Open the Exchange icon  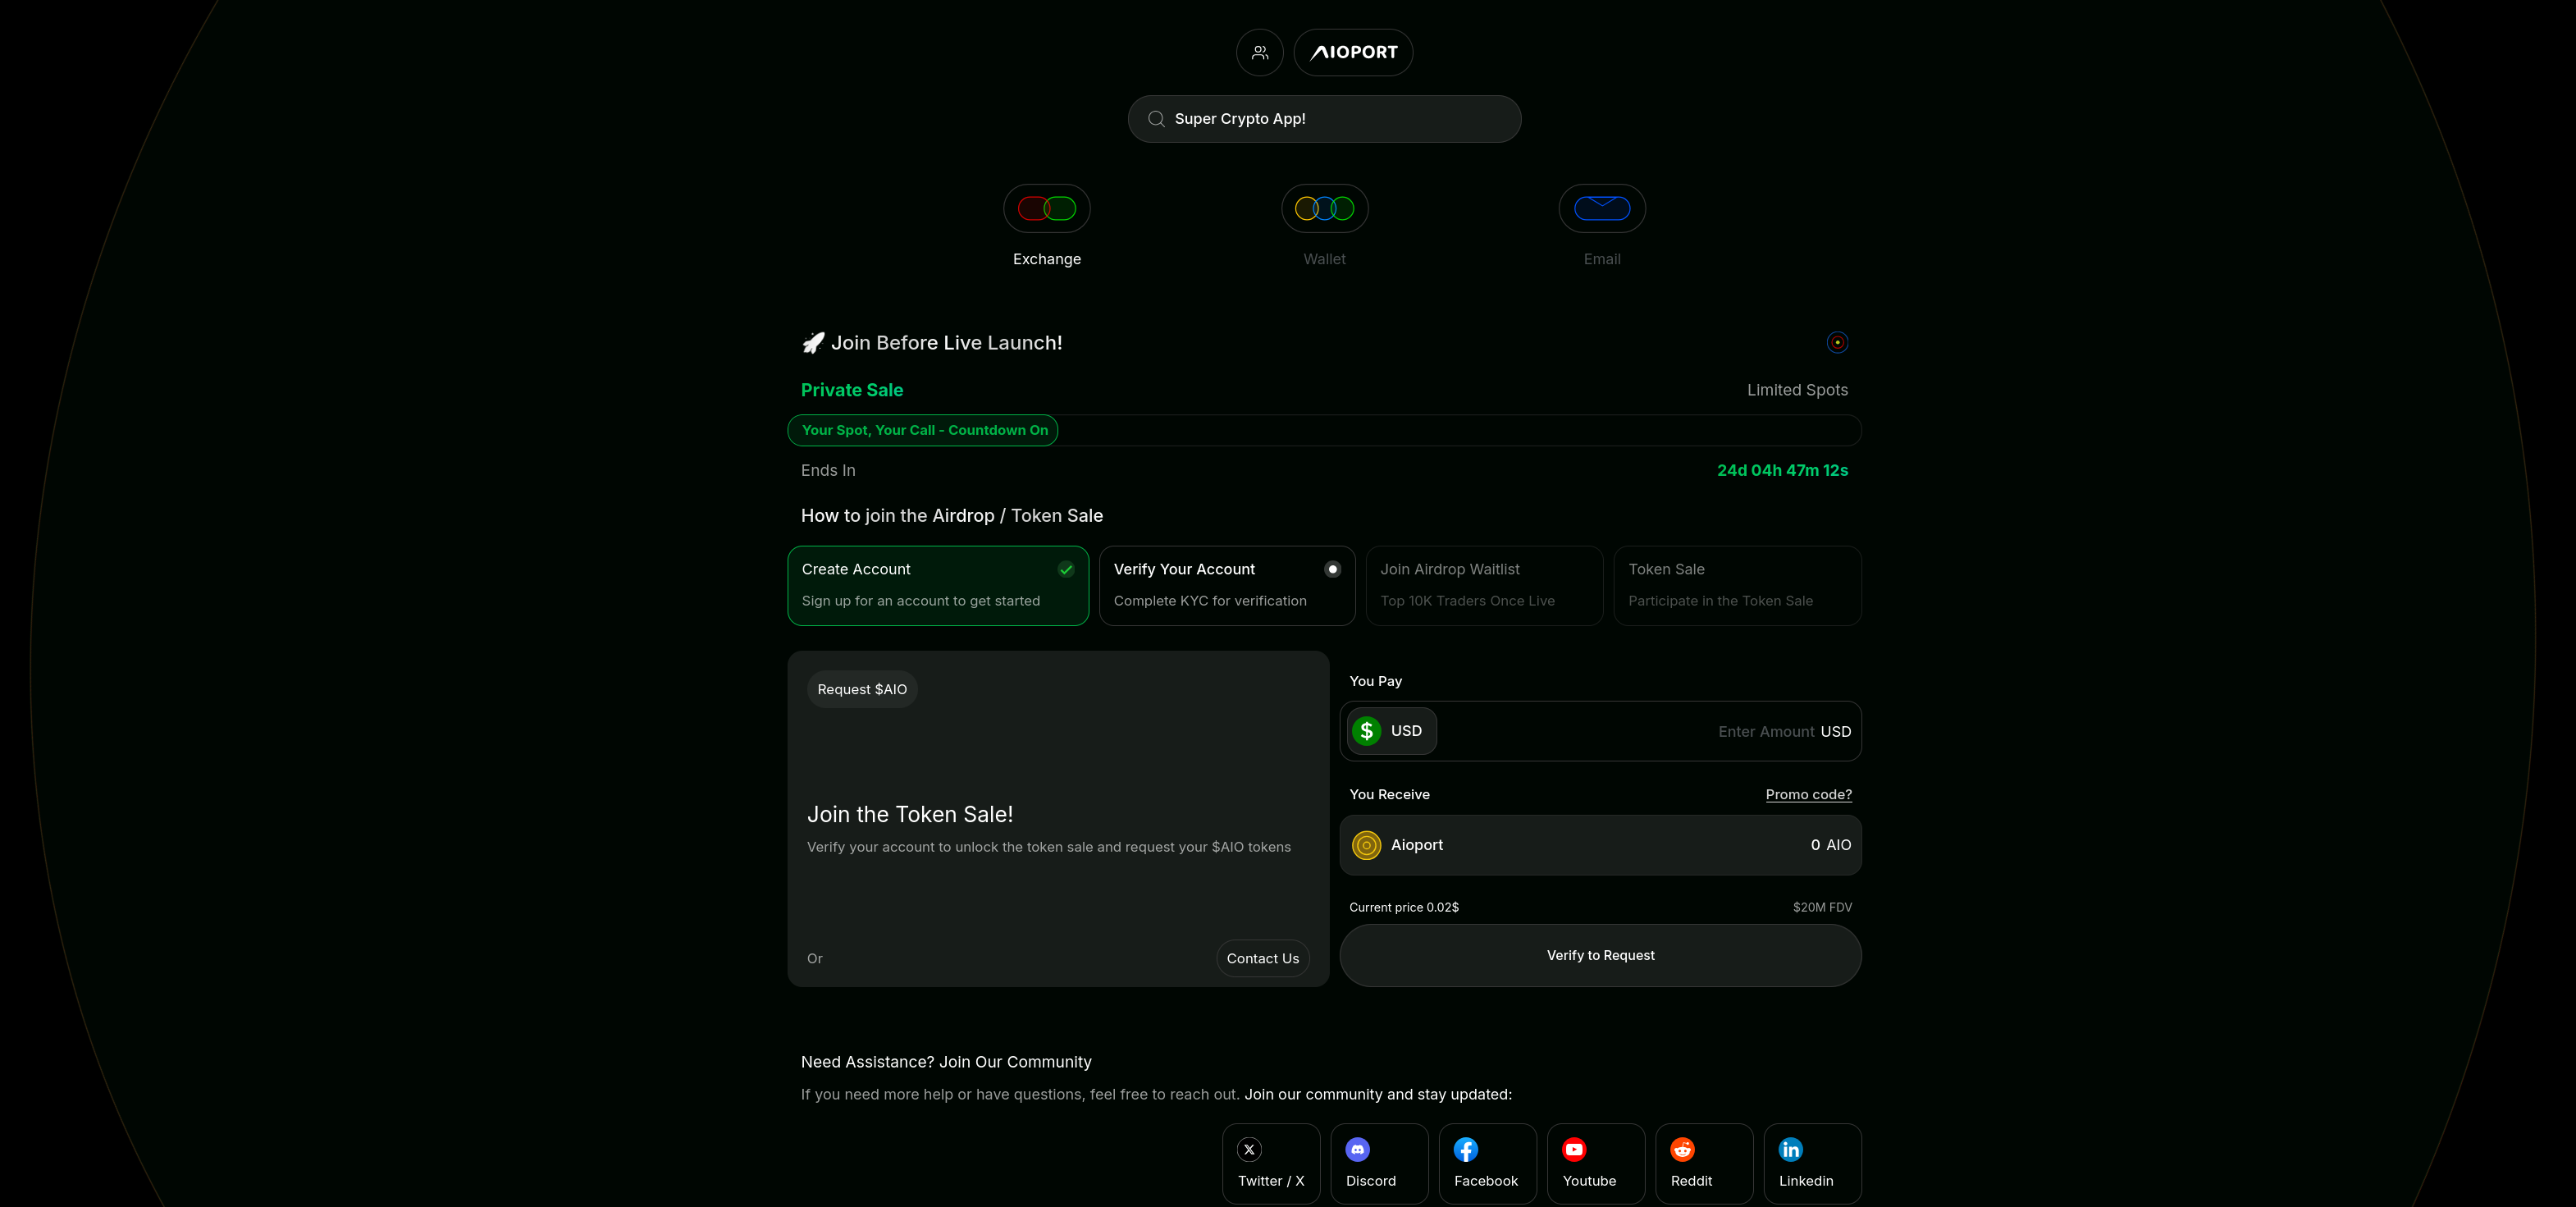pyautogui.click(x=1046, y=208)
